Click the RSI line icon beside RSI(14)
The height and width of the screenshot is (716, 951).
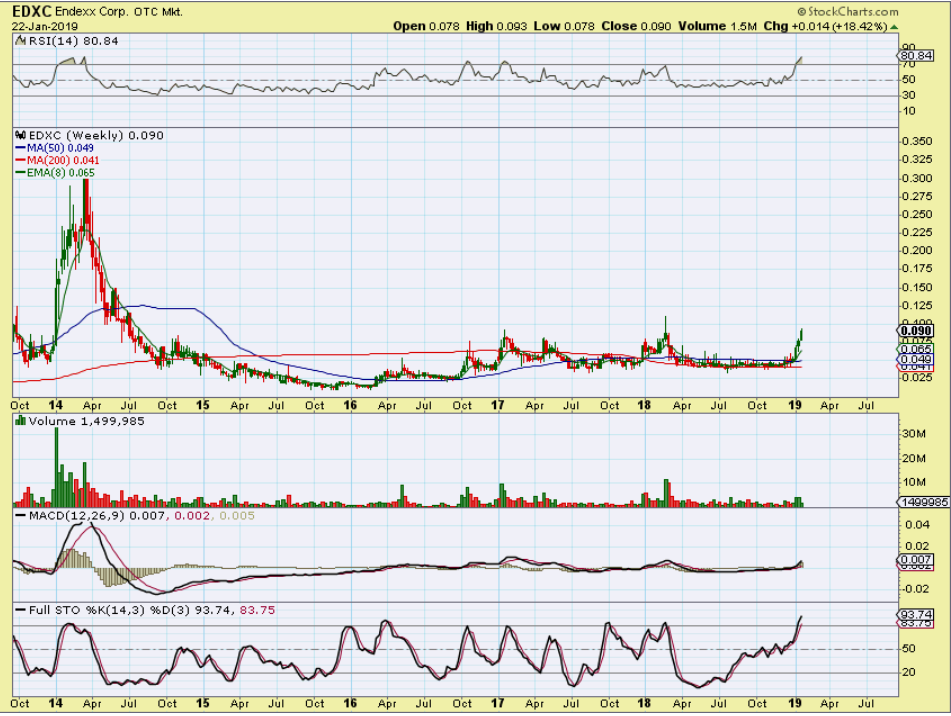coord(20,41)
